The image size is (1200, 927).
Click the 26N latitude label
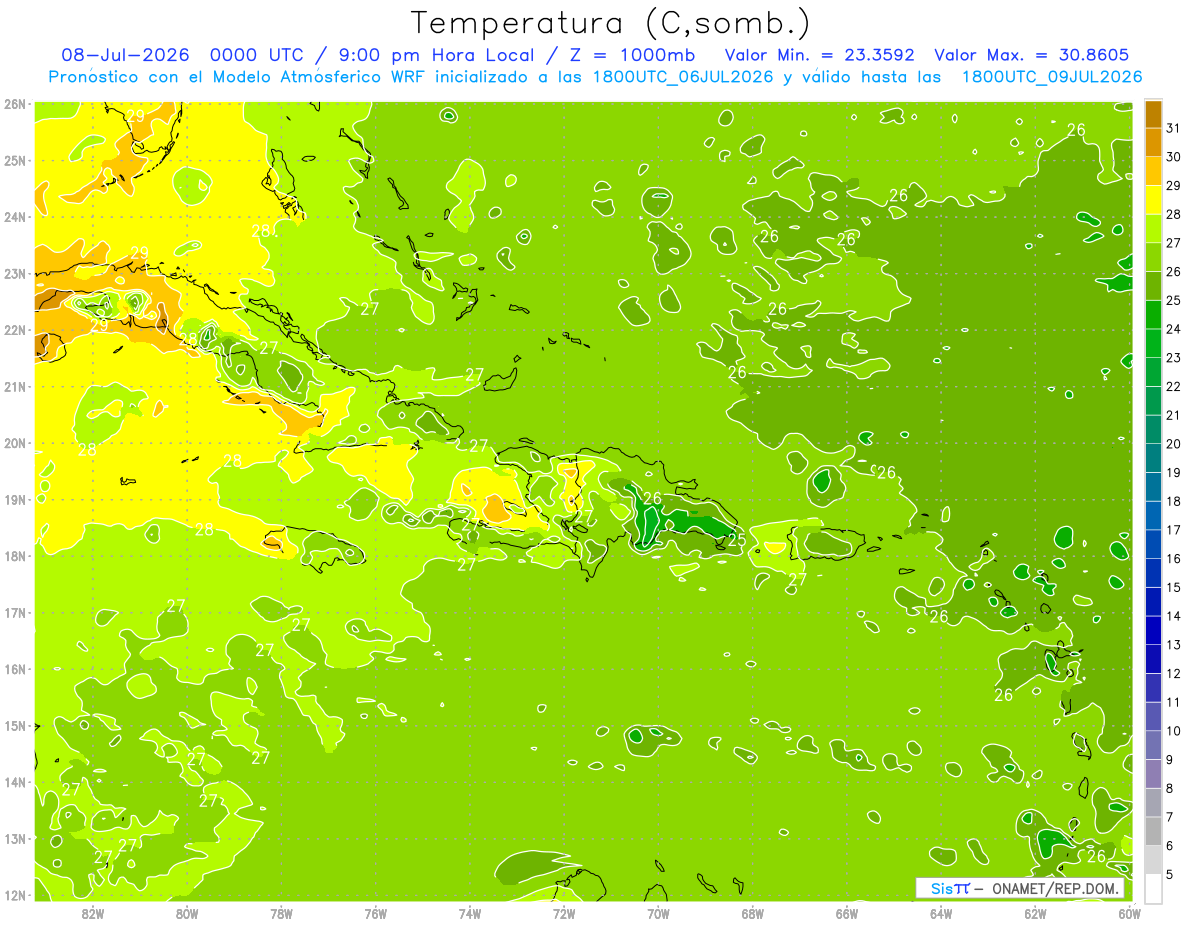pyautogui.click(x=15, y=104)
